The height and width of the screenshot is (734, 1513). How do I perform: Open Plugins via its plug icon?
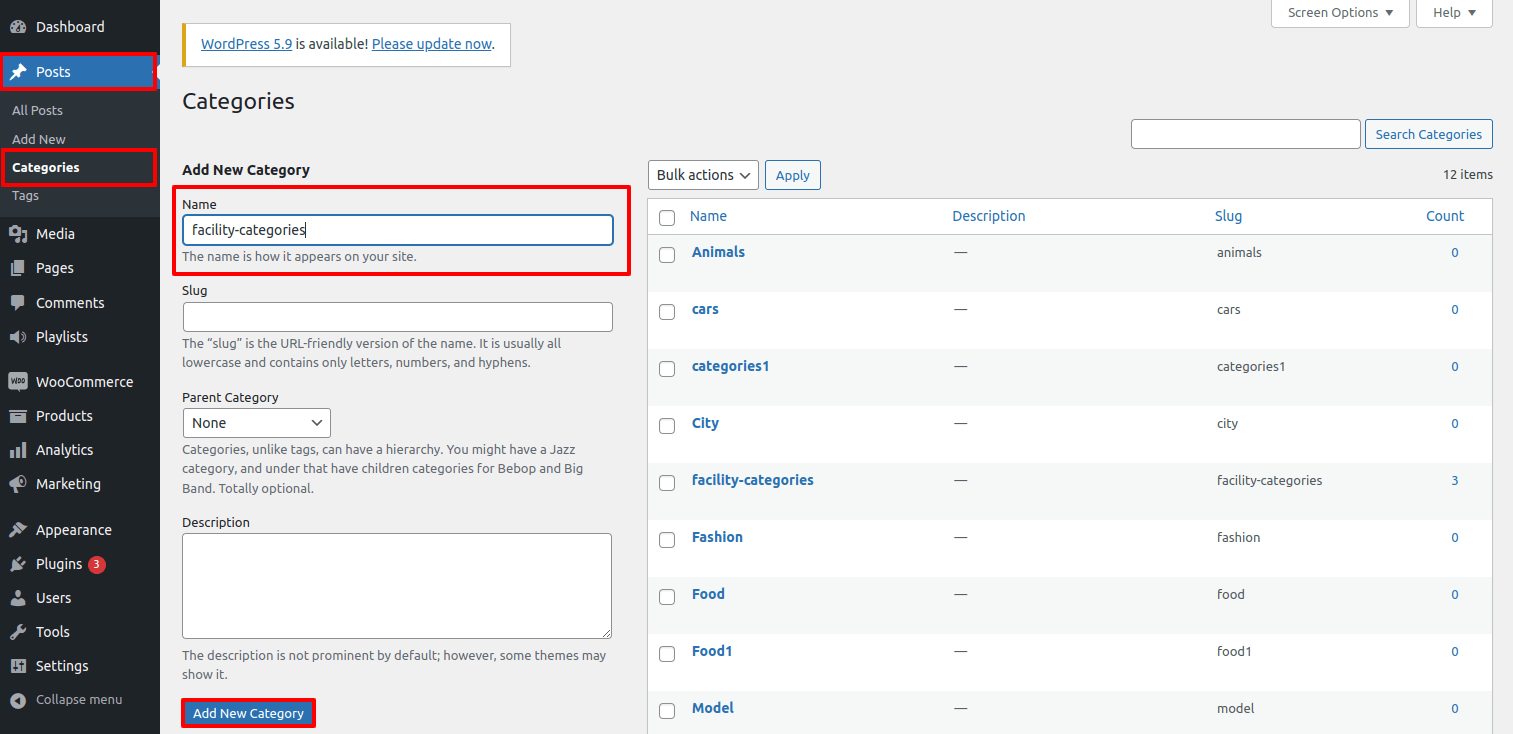pyautogui.click(x=18, y=563)
